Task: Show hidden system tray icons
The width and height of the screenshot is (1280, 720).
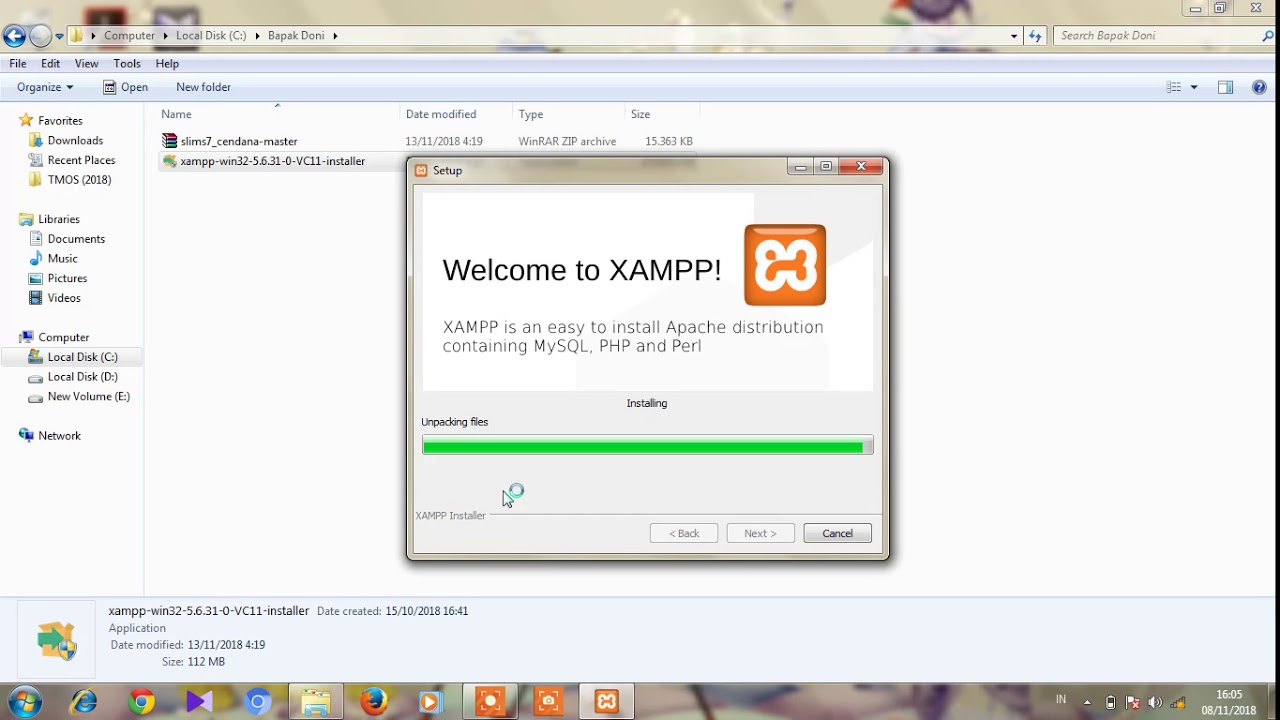Action: tap(1087, 702)
